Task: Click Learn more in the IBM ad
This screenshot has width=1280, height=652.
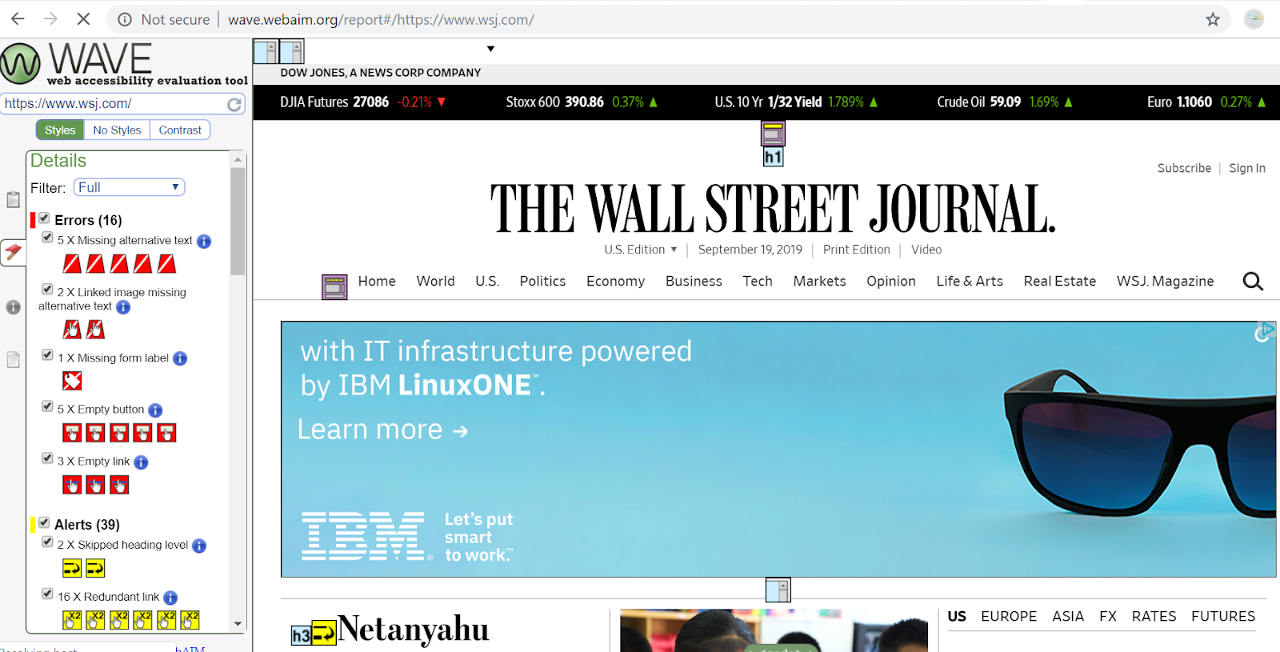Action: tap(383, 429)
